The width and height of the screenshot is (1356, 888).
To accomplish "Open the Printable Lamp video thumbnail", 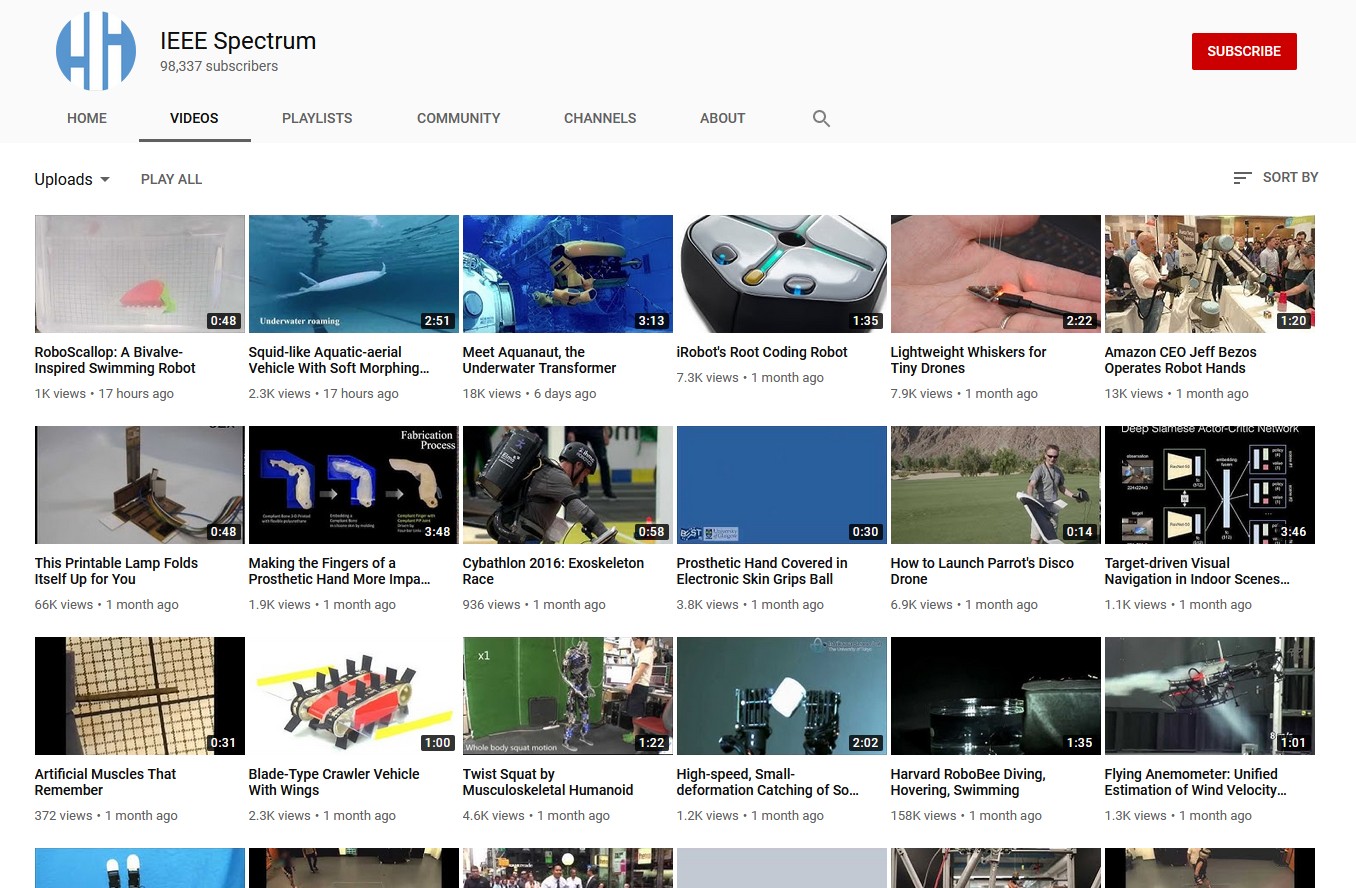I will coord(140,485).
